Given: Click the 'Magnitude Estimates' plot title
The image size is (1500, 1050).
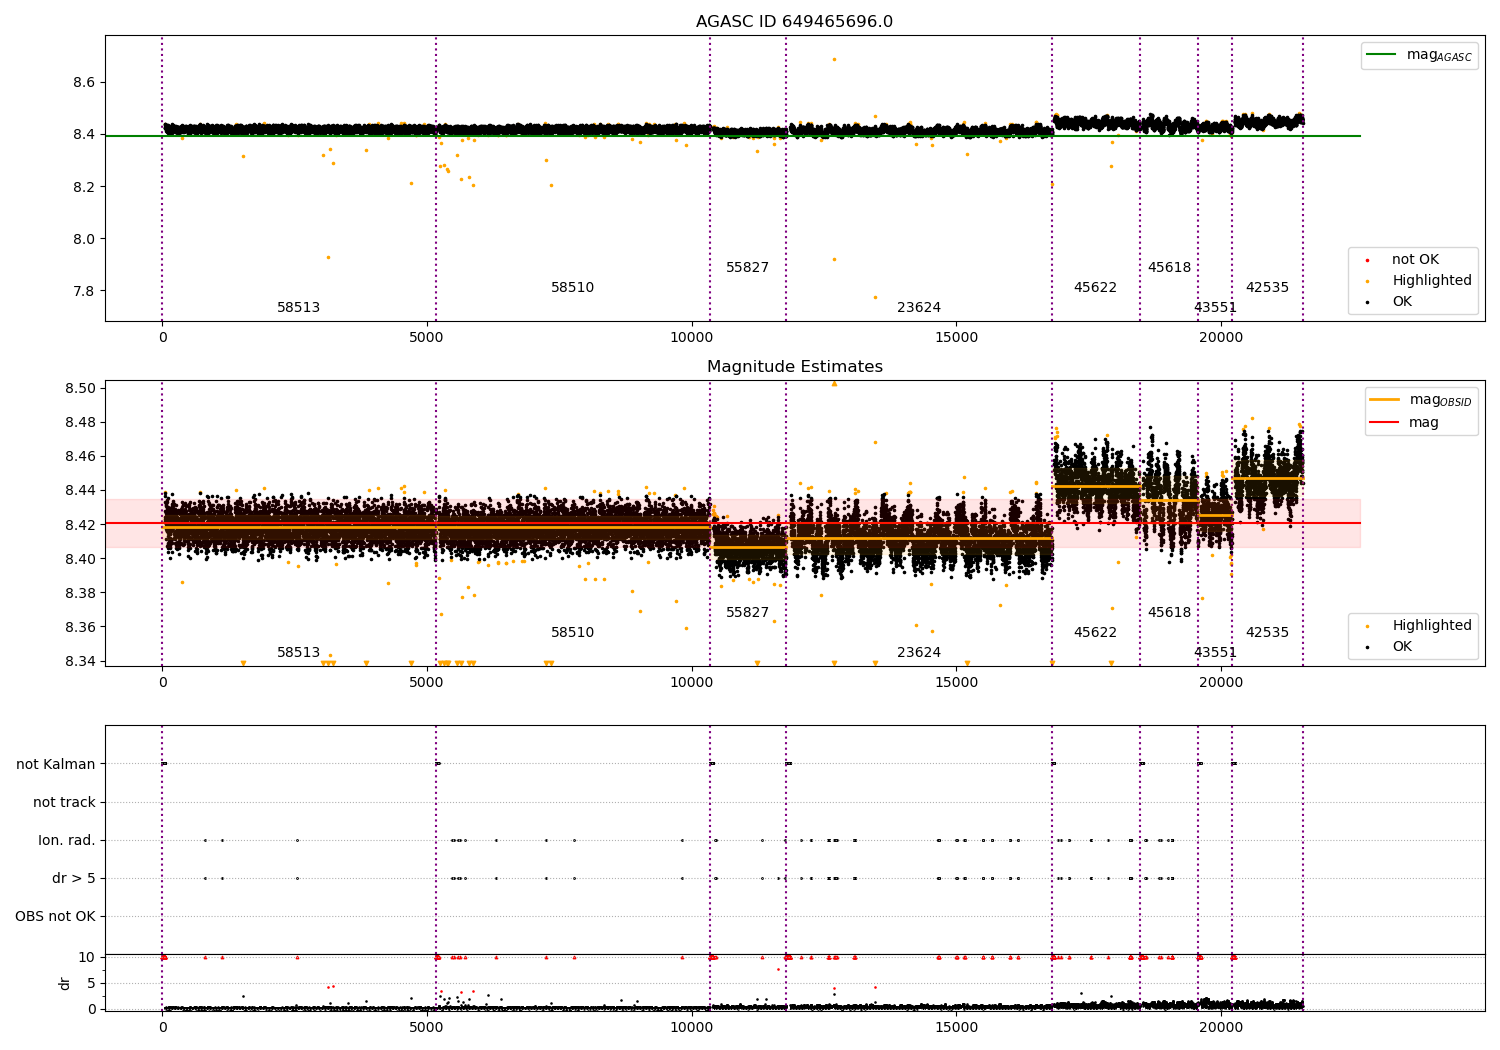Looking at the screenshot, I should [794, 367].
